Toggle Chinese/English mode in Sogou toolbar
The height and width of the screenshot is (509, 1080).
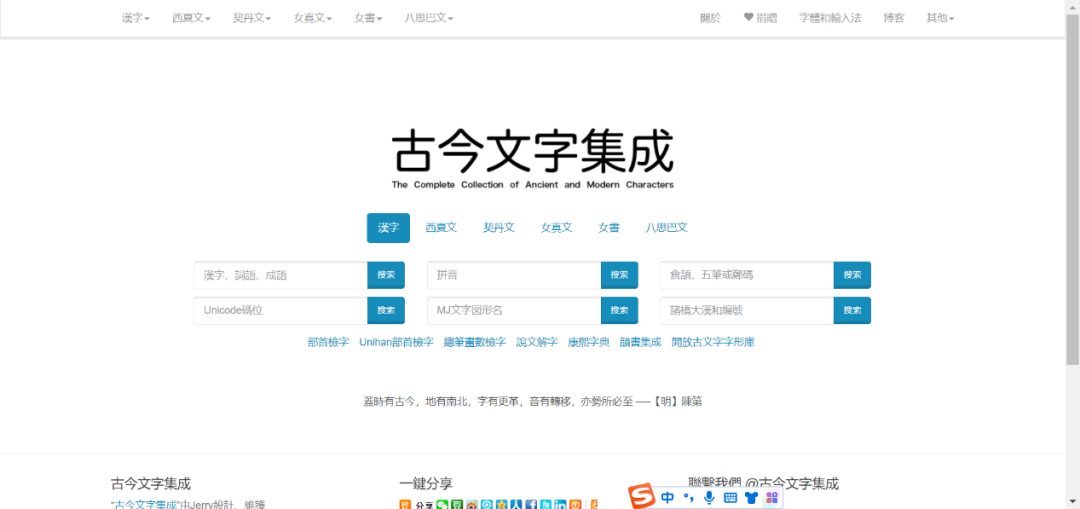pyautogui.click(x=667, y=497)
